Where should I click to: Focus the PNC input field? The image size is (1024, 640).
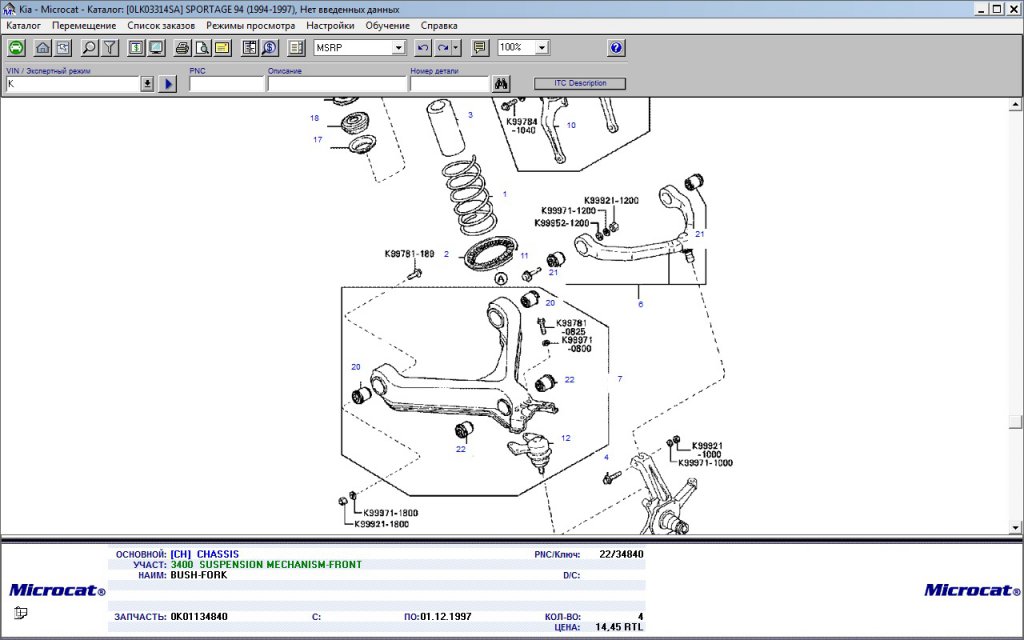click(226, 84)
